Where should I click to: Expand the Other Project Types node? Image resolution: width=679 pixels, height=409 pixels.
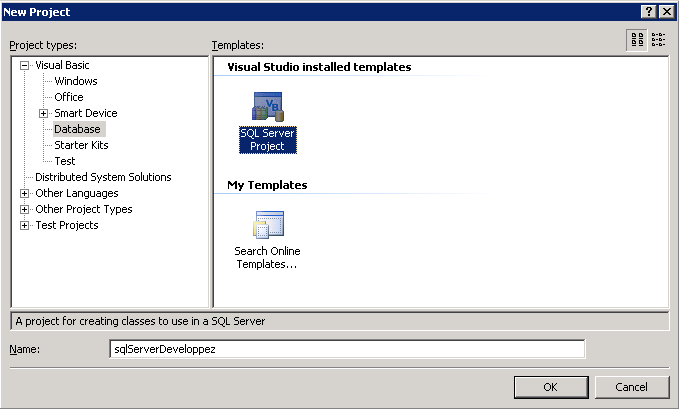[x=25, y=209]
